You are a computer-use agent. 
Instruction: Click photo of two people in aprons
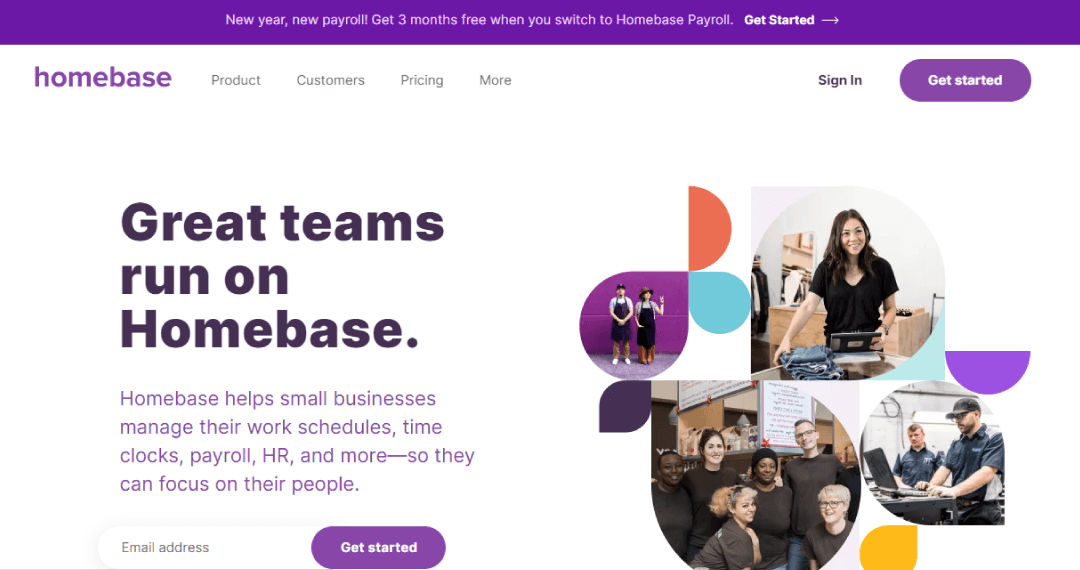[x=634, y=325]
